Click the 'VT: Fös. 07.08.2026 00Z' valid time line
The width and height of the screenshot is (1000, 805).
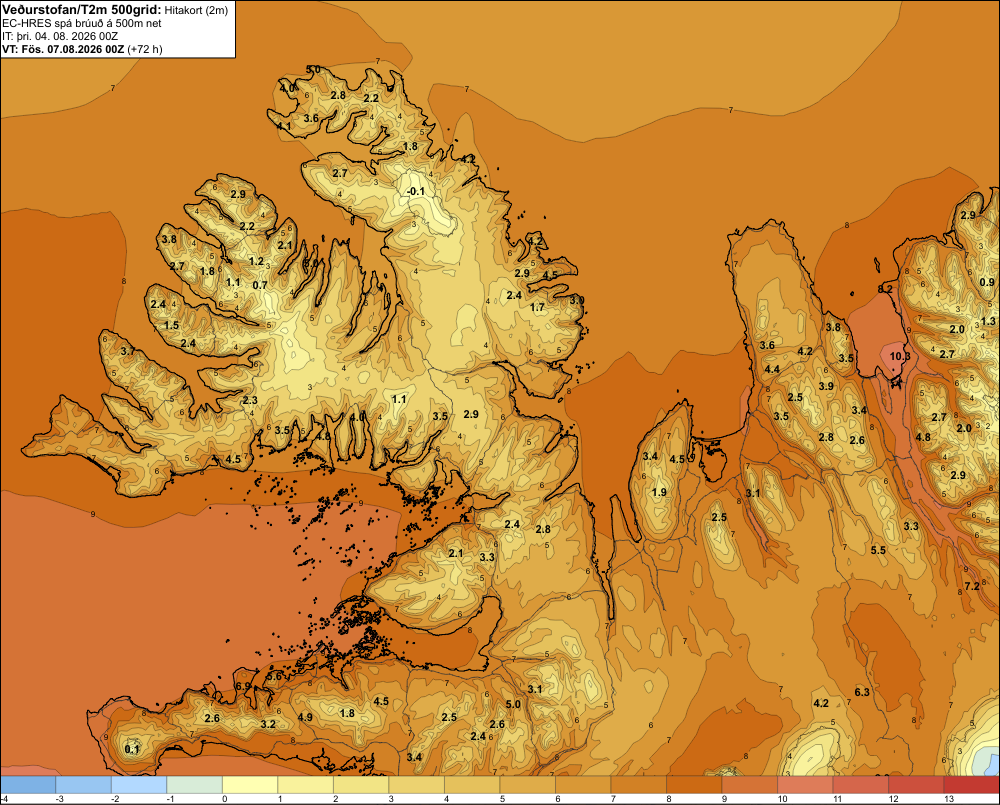click(x=63, y=49)
